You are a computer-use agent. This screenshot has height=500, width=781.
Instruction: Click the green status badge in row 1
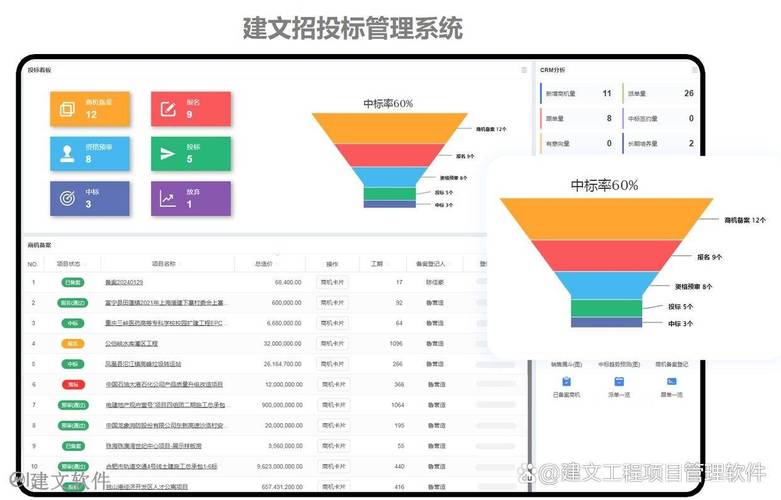73,282
